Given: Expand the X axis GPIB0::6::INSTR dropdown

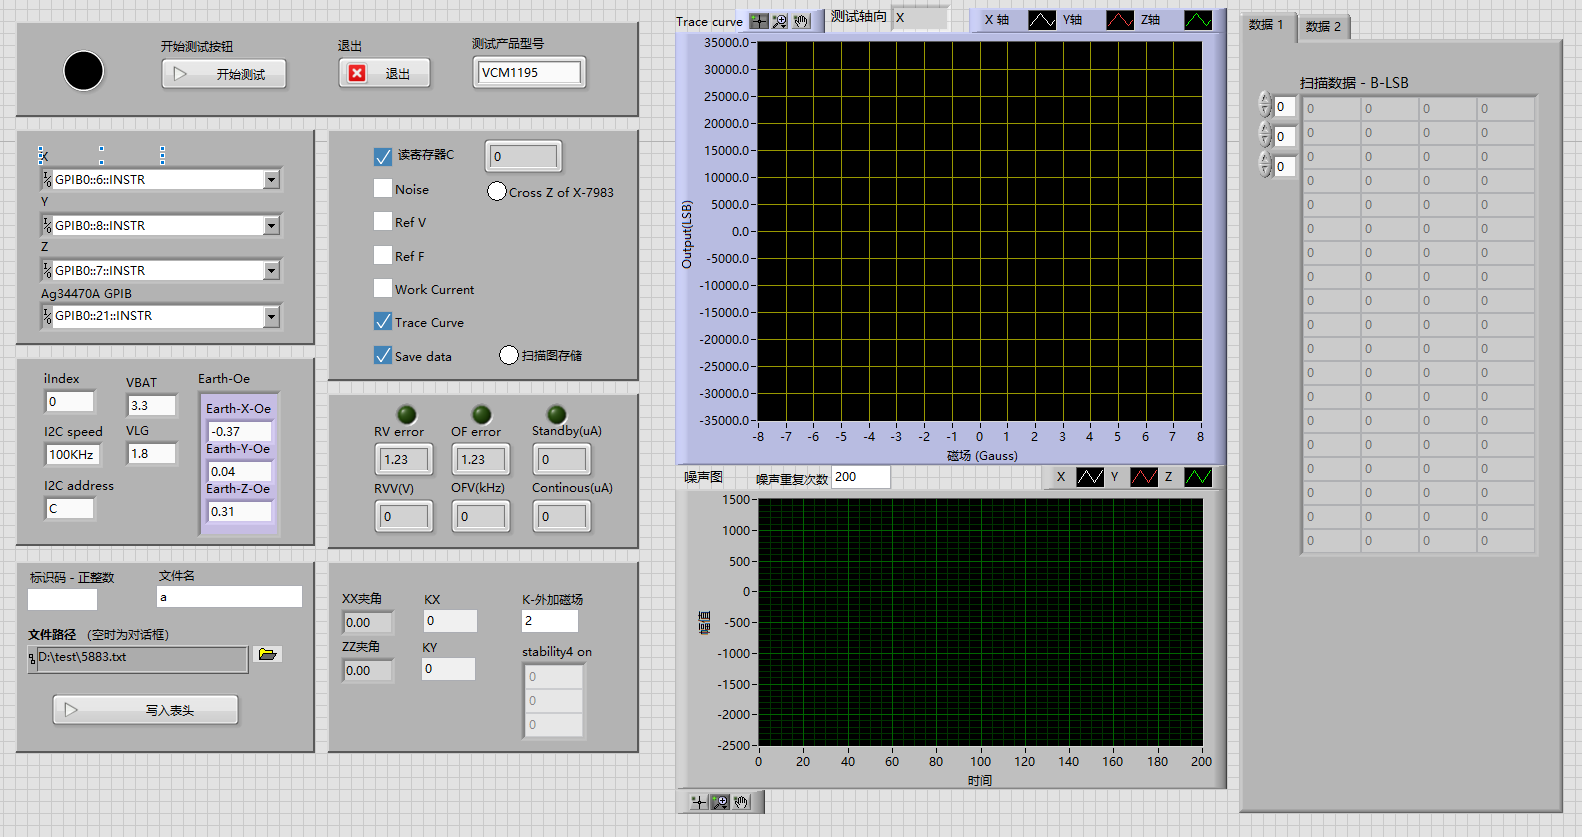Looking at the screenshot, I should [x=271, y=180].
